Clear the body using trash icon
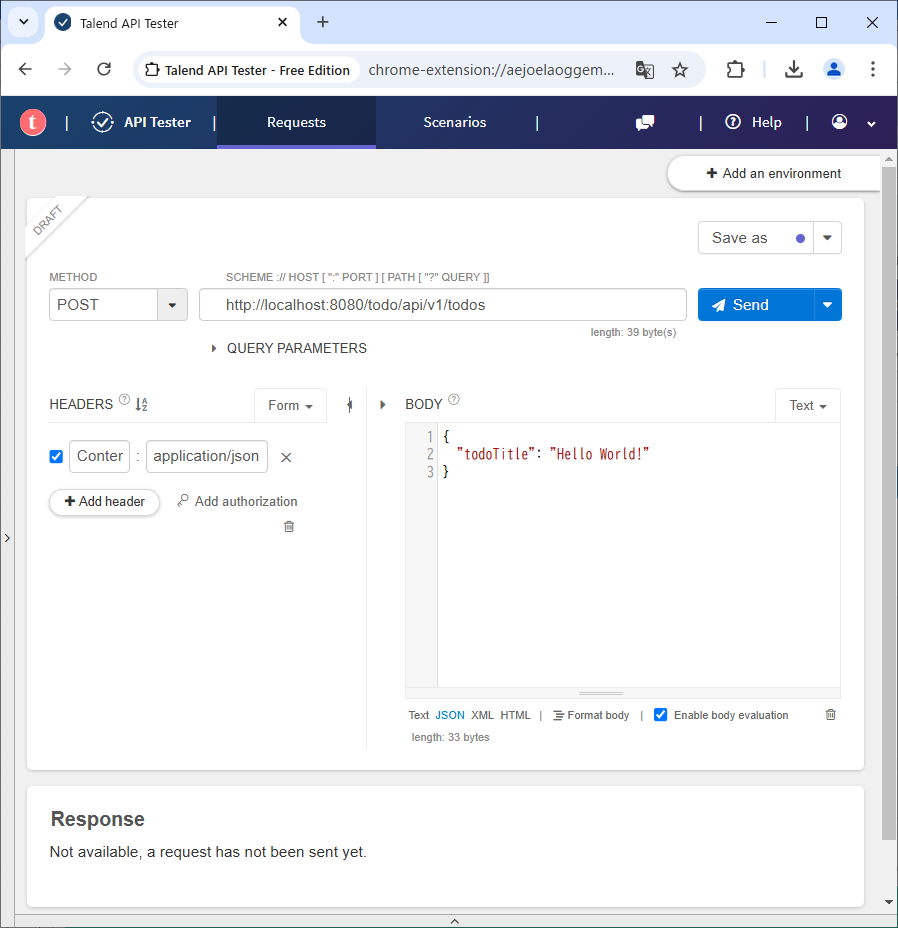The width and height of the screenshot is (898, 928). tap(830, 715)
